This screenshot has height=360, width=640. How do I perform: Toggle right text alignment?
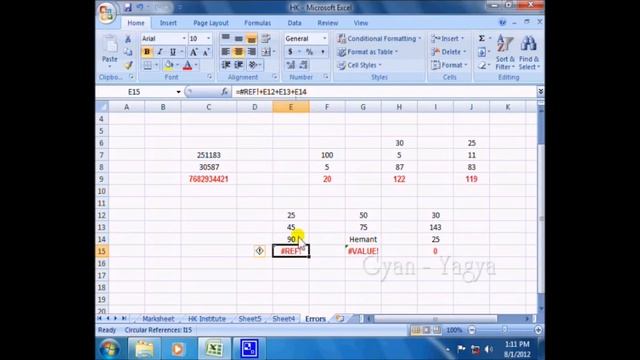251,52
